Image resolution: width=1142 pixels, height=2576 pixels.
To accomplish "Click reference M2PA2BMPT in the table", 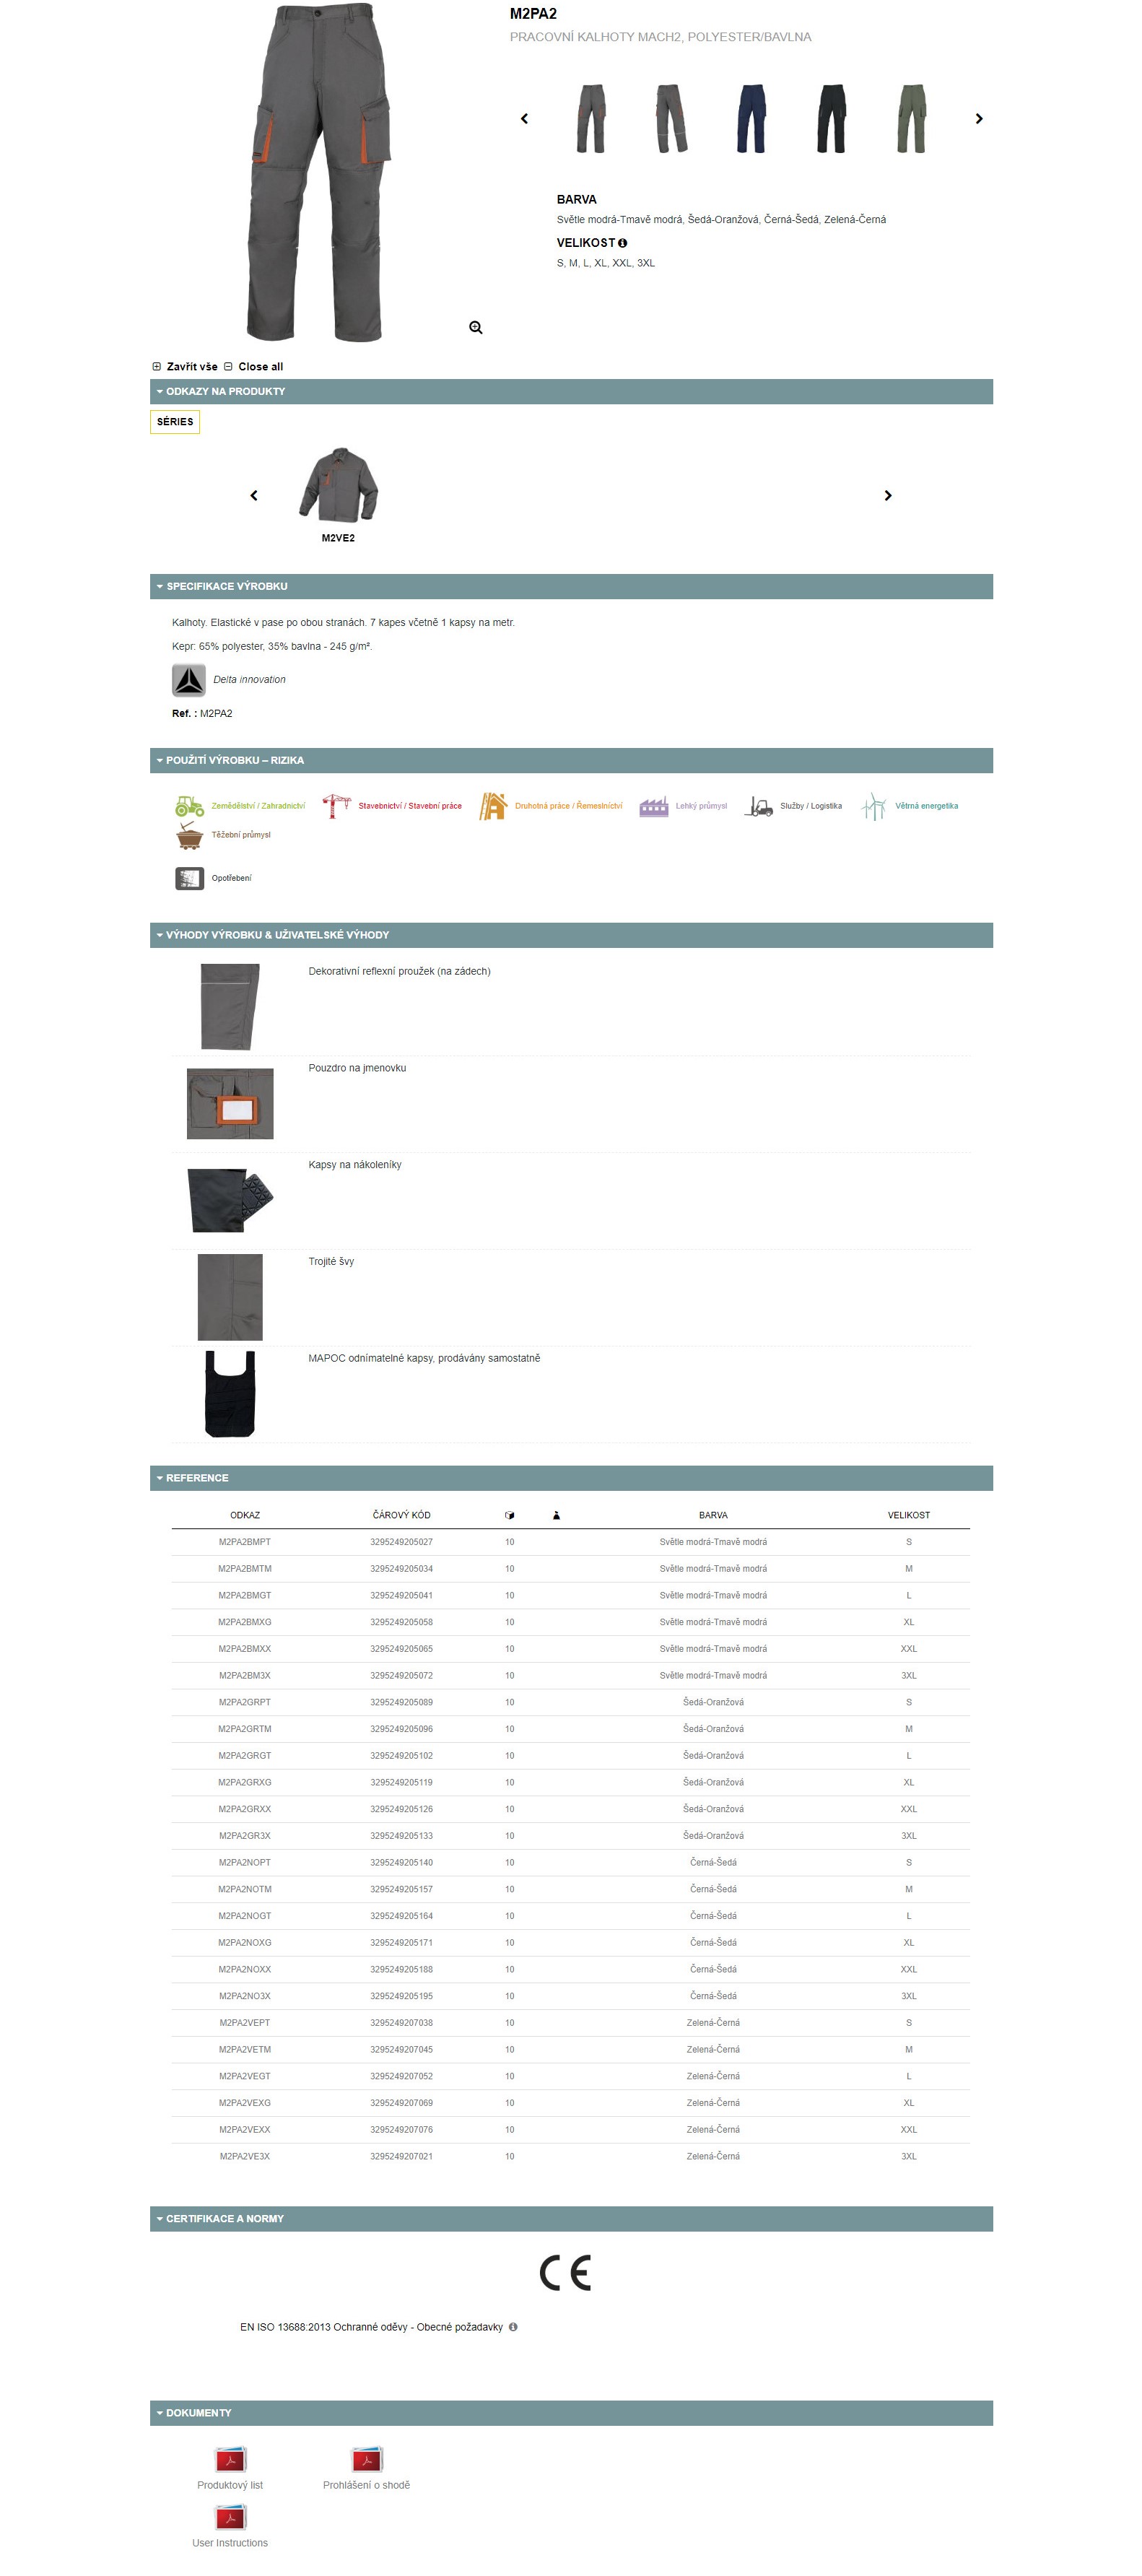I will click(x=245, y=1542).
